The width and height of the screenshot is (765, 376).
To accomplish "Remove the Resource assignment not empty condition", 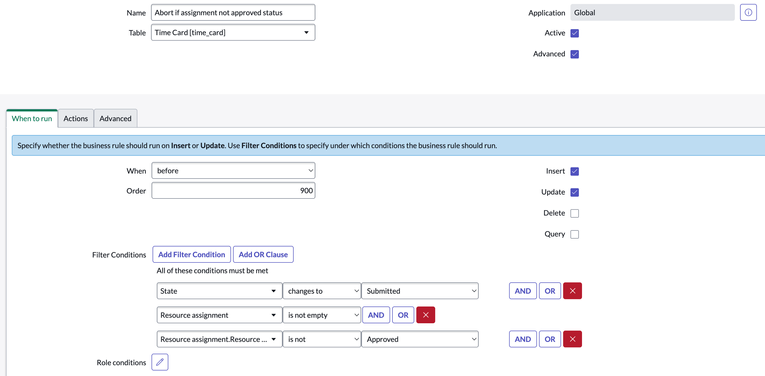I will 425,315.
